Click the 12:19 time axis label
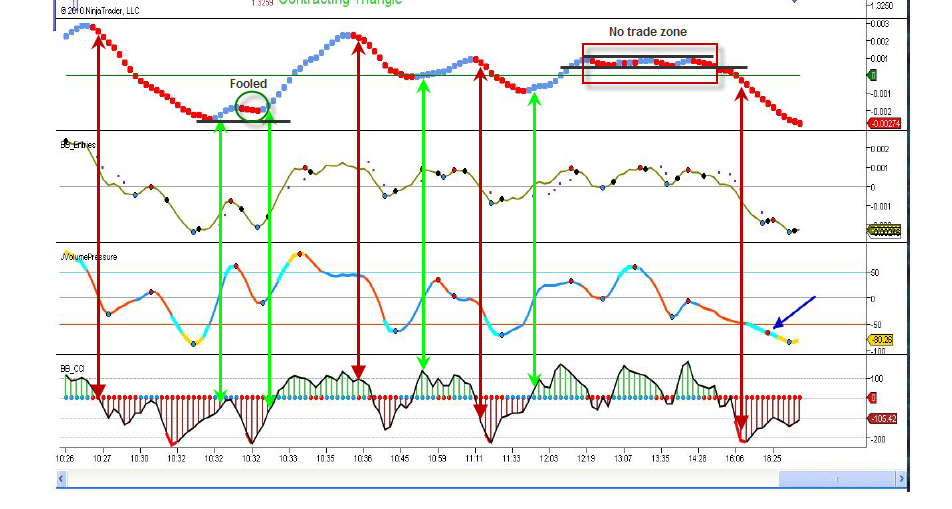Screen dimensions: 952x509 click(x=586, y=459)
